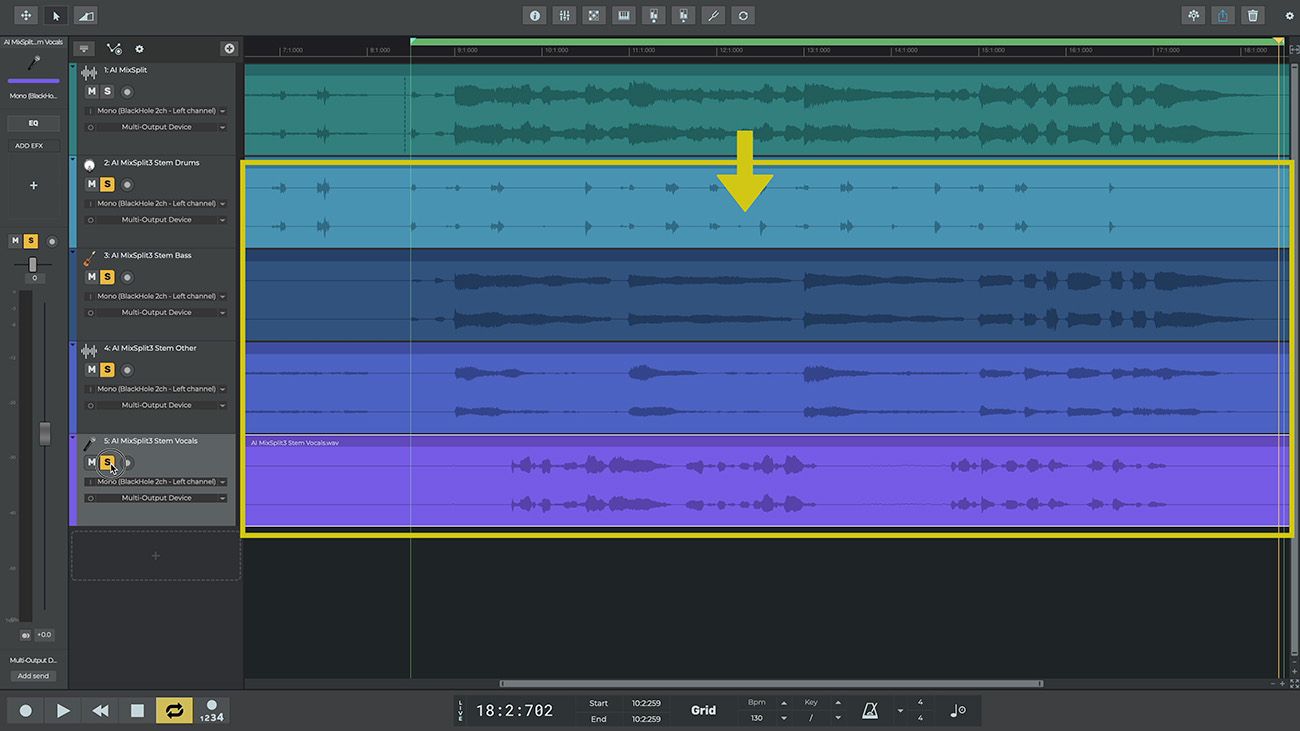Select the move/pan tool in the top toolbar
The height and width of the screenshot is (731, 1300).
click(x=26, y=16)
